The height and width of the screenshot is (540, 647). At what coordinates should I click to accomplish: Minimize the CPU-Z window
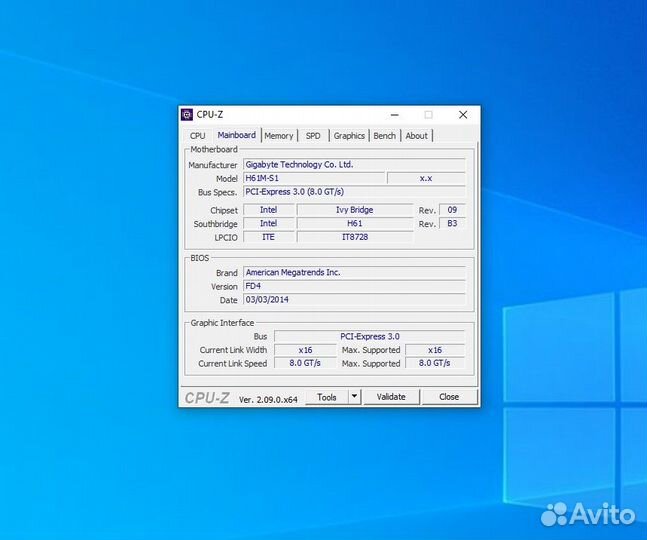click(x=394, y=115)
